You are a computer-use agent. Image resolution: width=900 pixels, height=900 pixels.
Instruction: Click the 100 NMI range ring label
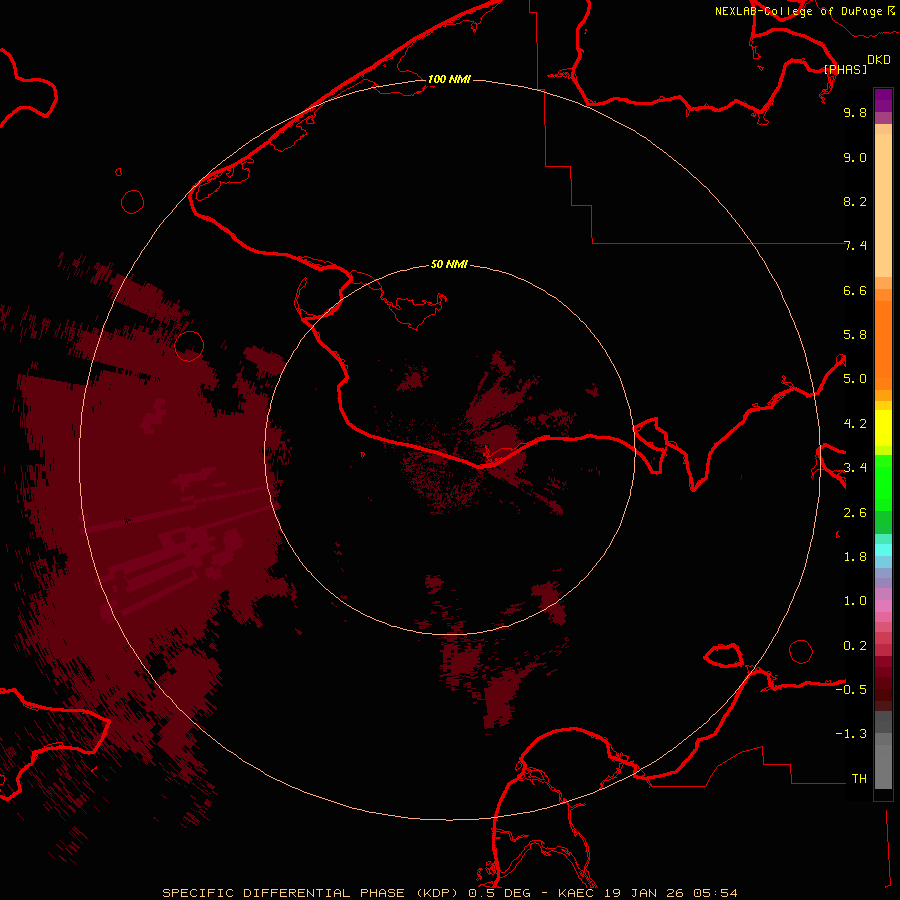(449, 79)
